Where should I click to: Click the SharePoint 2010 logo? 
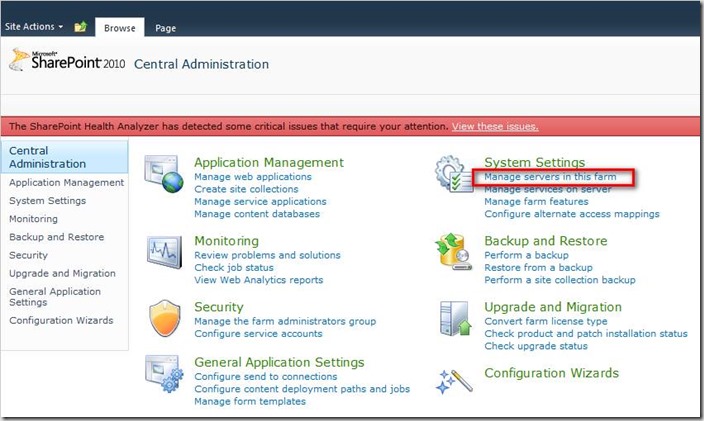[x=67, y=60]
